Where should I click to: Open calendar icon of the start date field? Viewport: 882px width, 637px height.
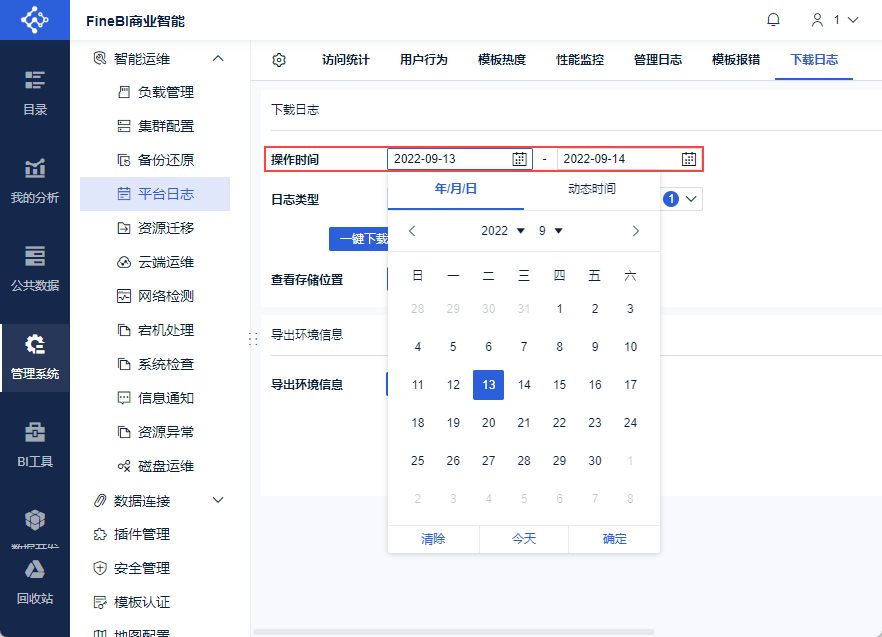[x=519, y=159]
